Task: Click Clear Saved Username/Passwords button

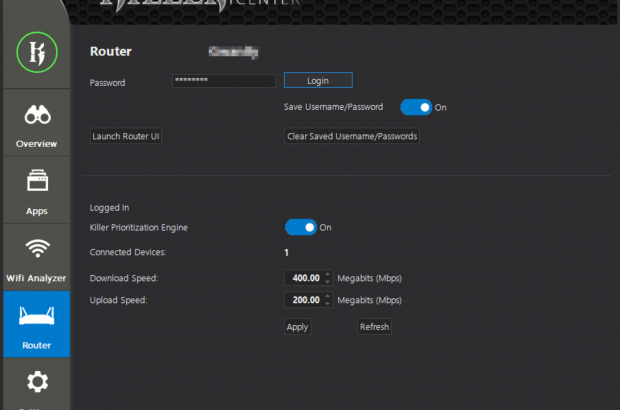Action: click(352, 136)
